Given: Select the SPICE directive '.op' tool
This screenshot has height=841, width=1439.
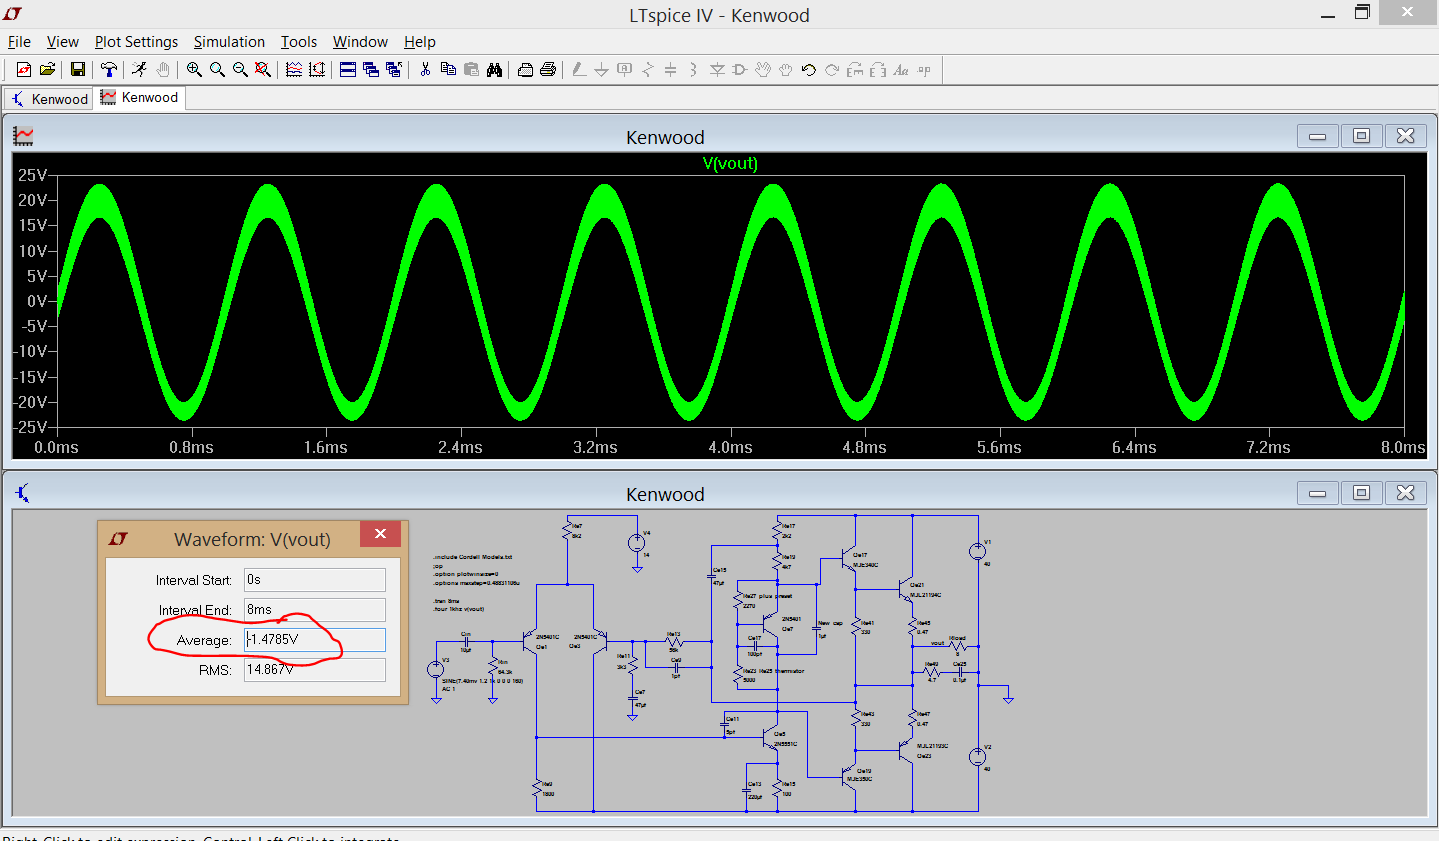Looking at the screenshot, I should point(924,70).
